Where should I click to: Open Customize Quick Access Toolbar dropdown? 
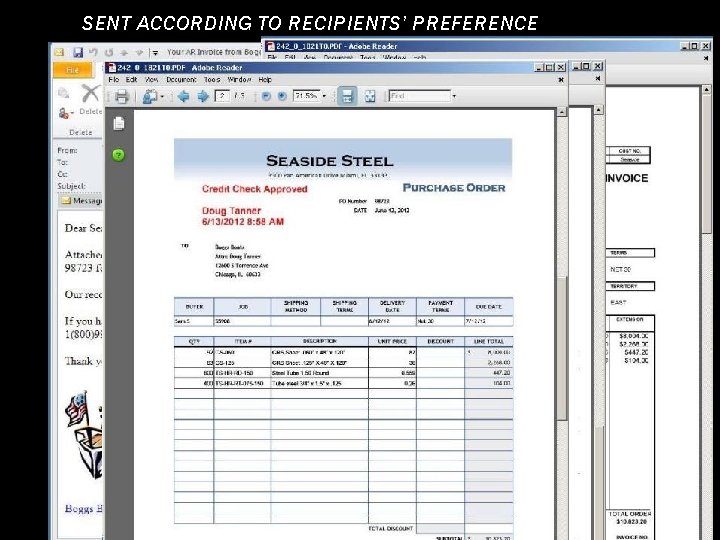pos(155,53)
